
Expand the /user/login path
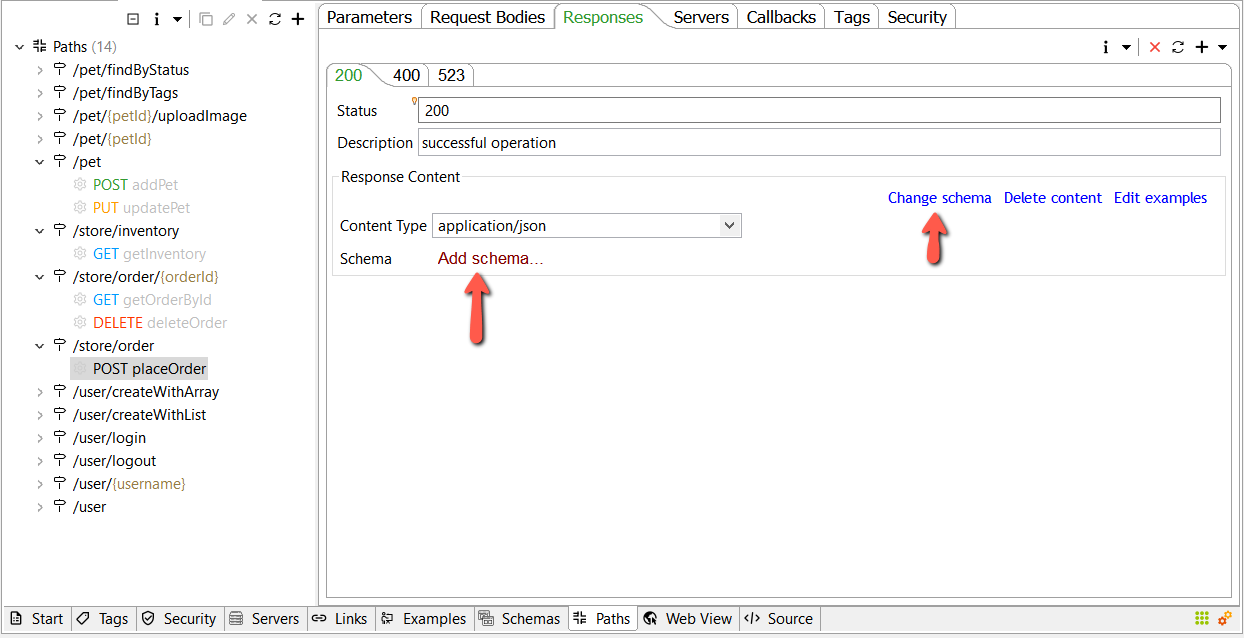pos(40,438)
